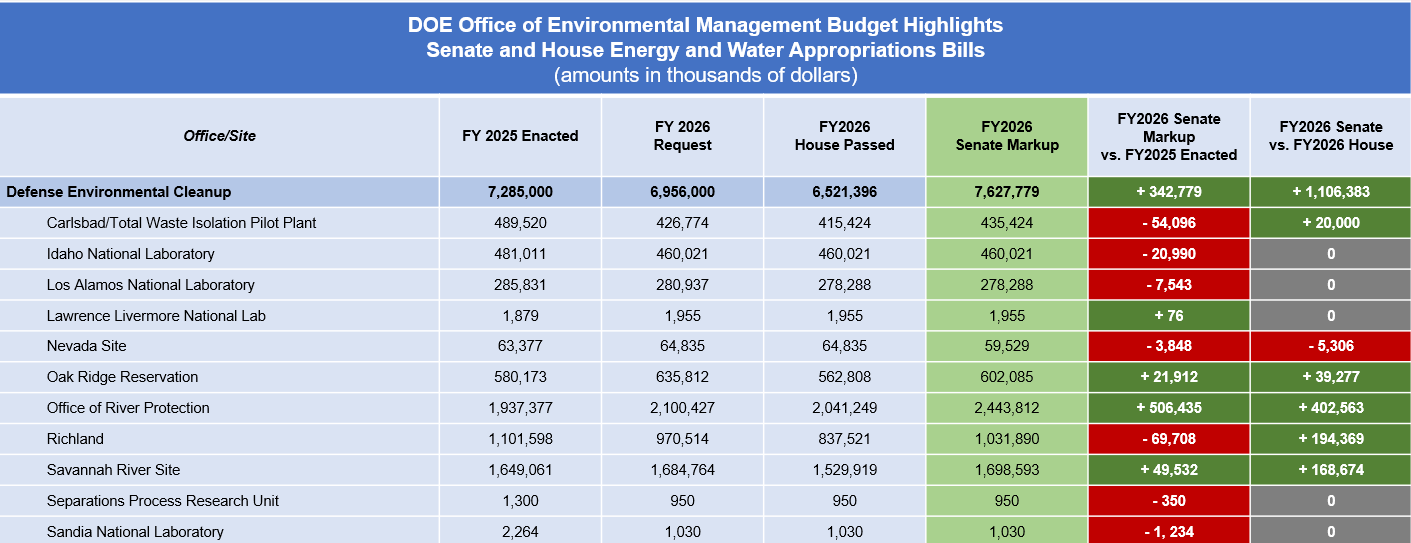Click the 481,011 Idaho enacted value
Viewport: 1411px width, 543px height.
pos(520,254)
